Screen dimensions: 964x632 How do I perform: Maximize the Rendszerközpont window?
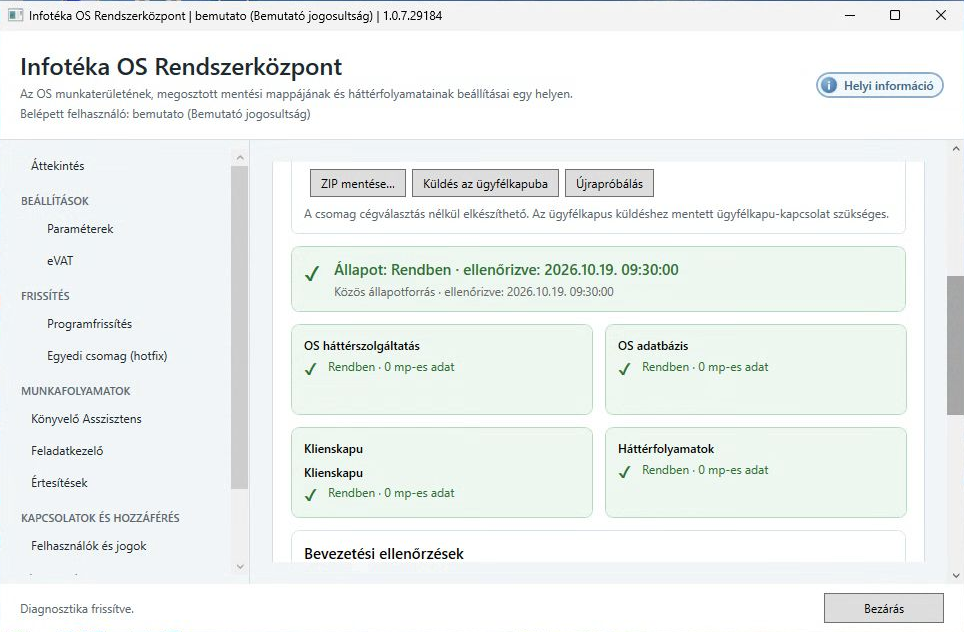click(x=895, y=15)
